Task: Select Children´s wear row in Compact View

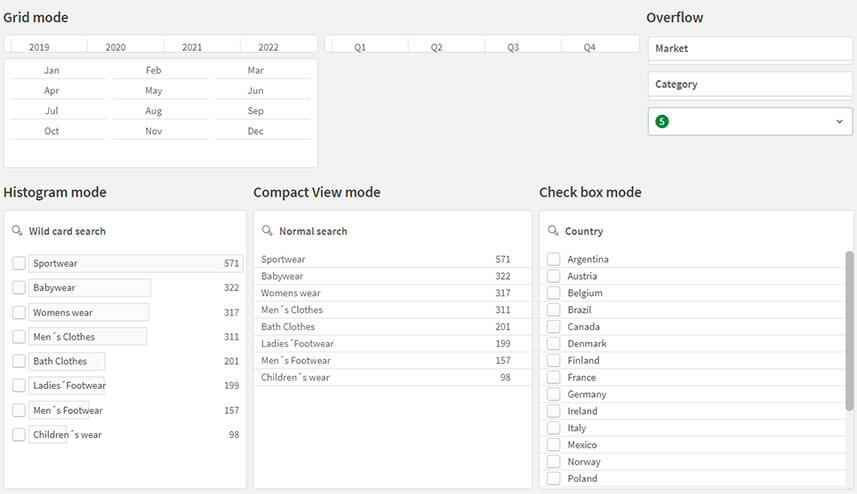Action: coord(392,378)
